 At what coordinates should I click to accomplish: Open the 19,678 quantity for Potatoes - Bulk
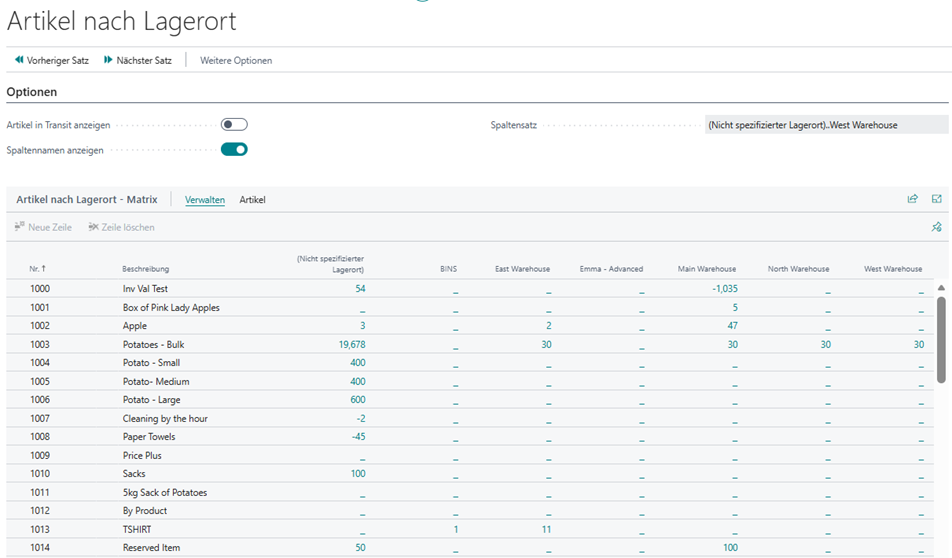pyautogui.click(x=351, y=345)
